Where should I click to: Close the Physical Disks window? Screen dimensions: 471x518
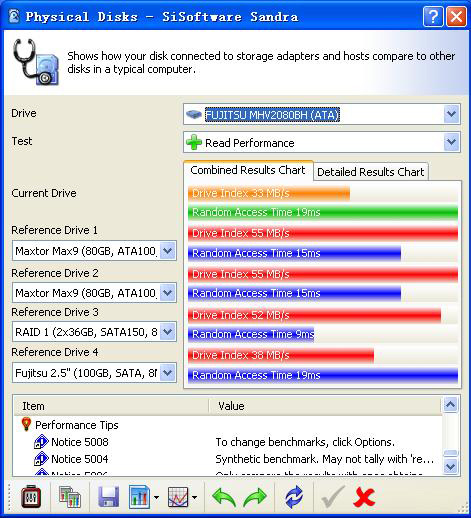[x=456, y=16]
